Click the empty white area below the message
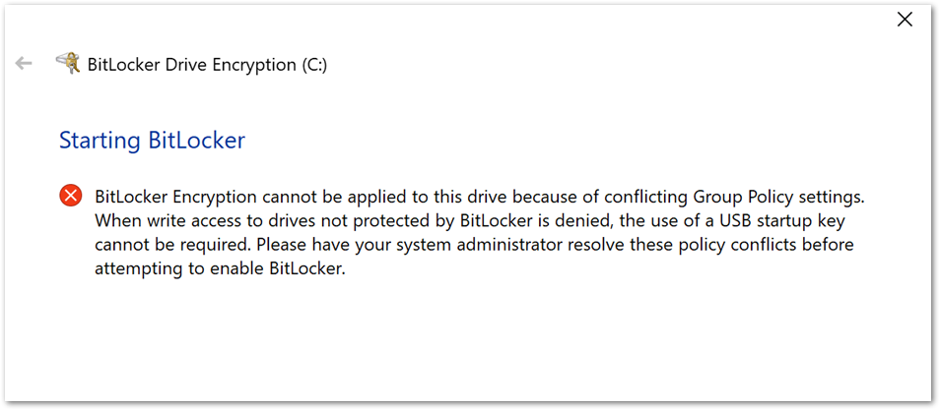This screenshot has height=410, width=940. click(x=468, y=342)
